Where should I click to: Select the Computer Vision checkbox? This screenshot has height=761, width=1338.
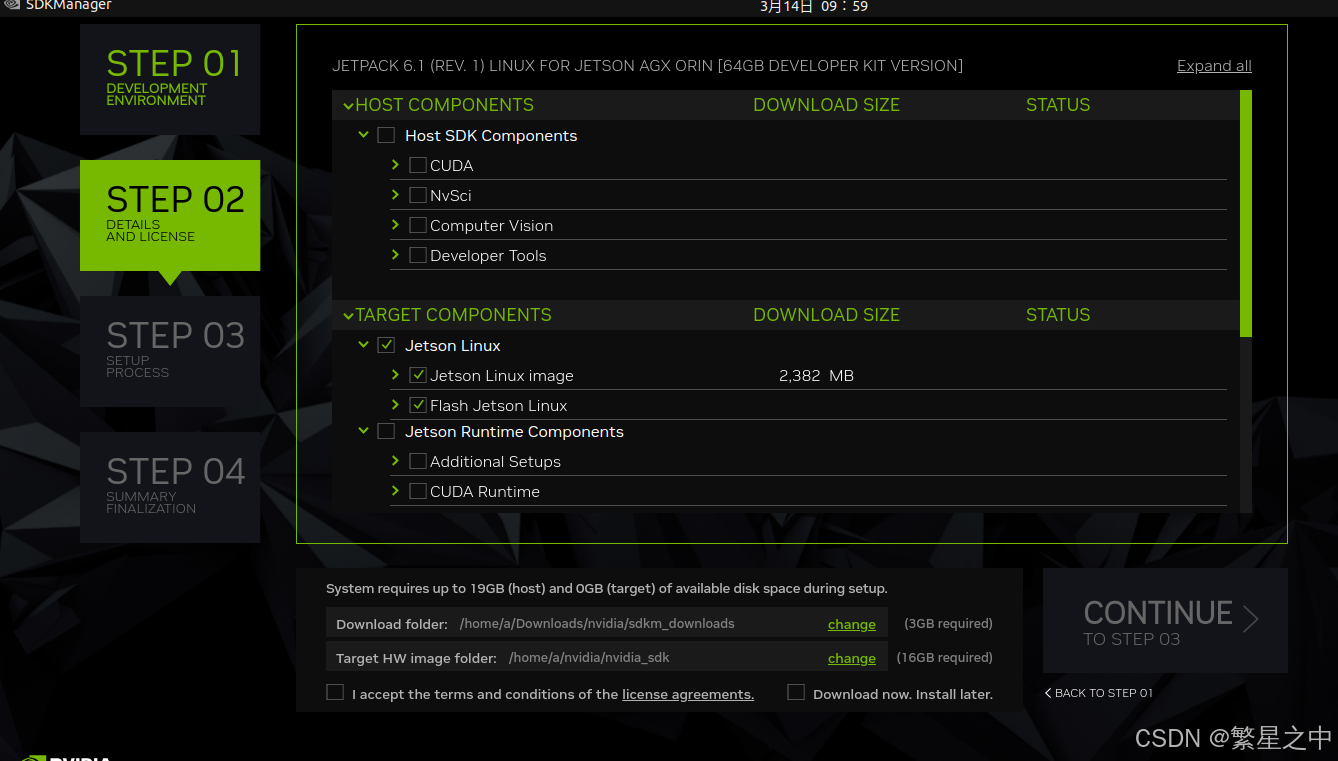[x=418, y=225]
